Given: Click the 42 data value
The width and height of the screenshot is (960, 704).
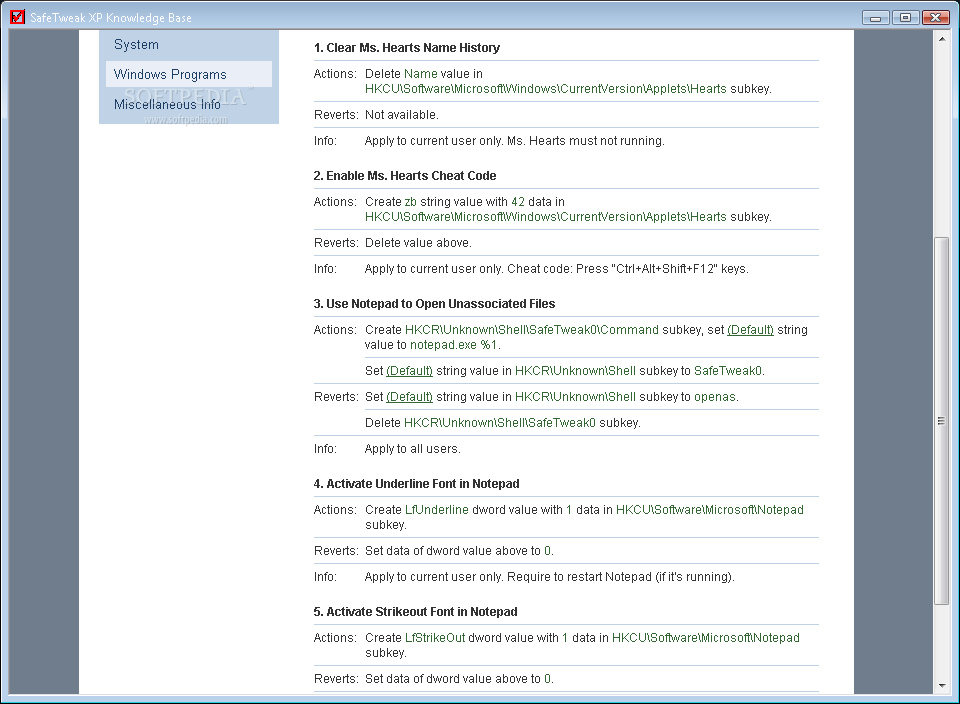Looking at the screenshot, I should 518,201.
